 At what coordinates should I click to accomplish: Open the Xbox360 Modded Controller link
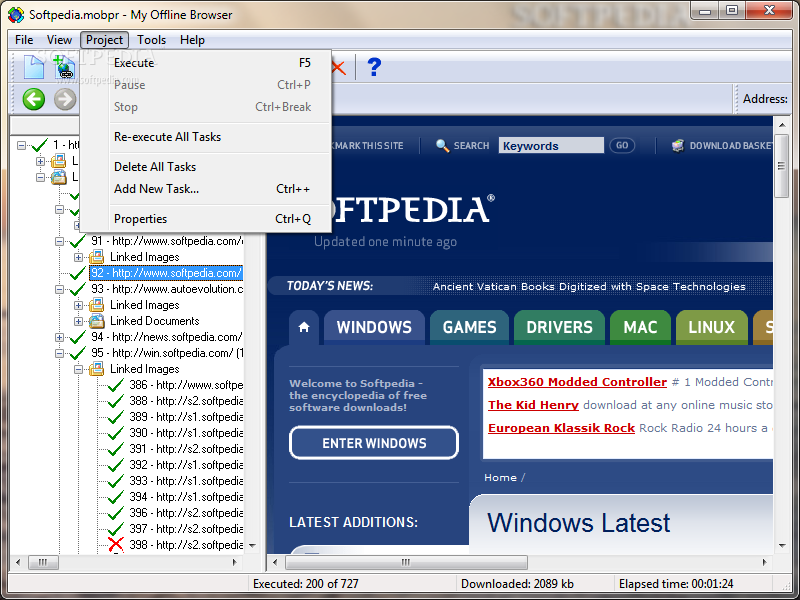click(x=577, y=382)
